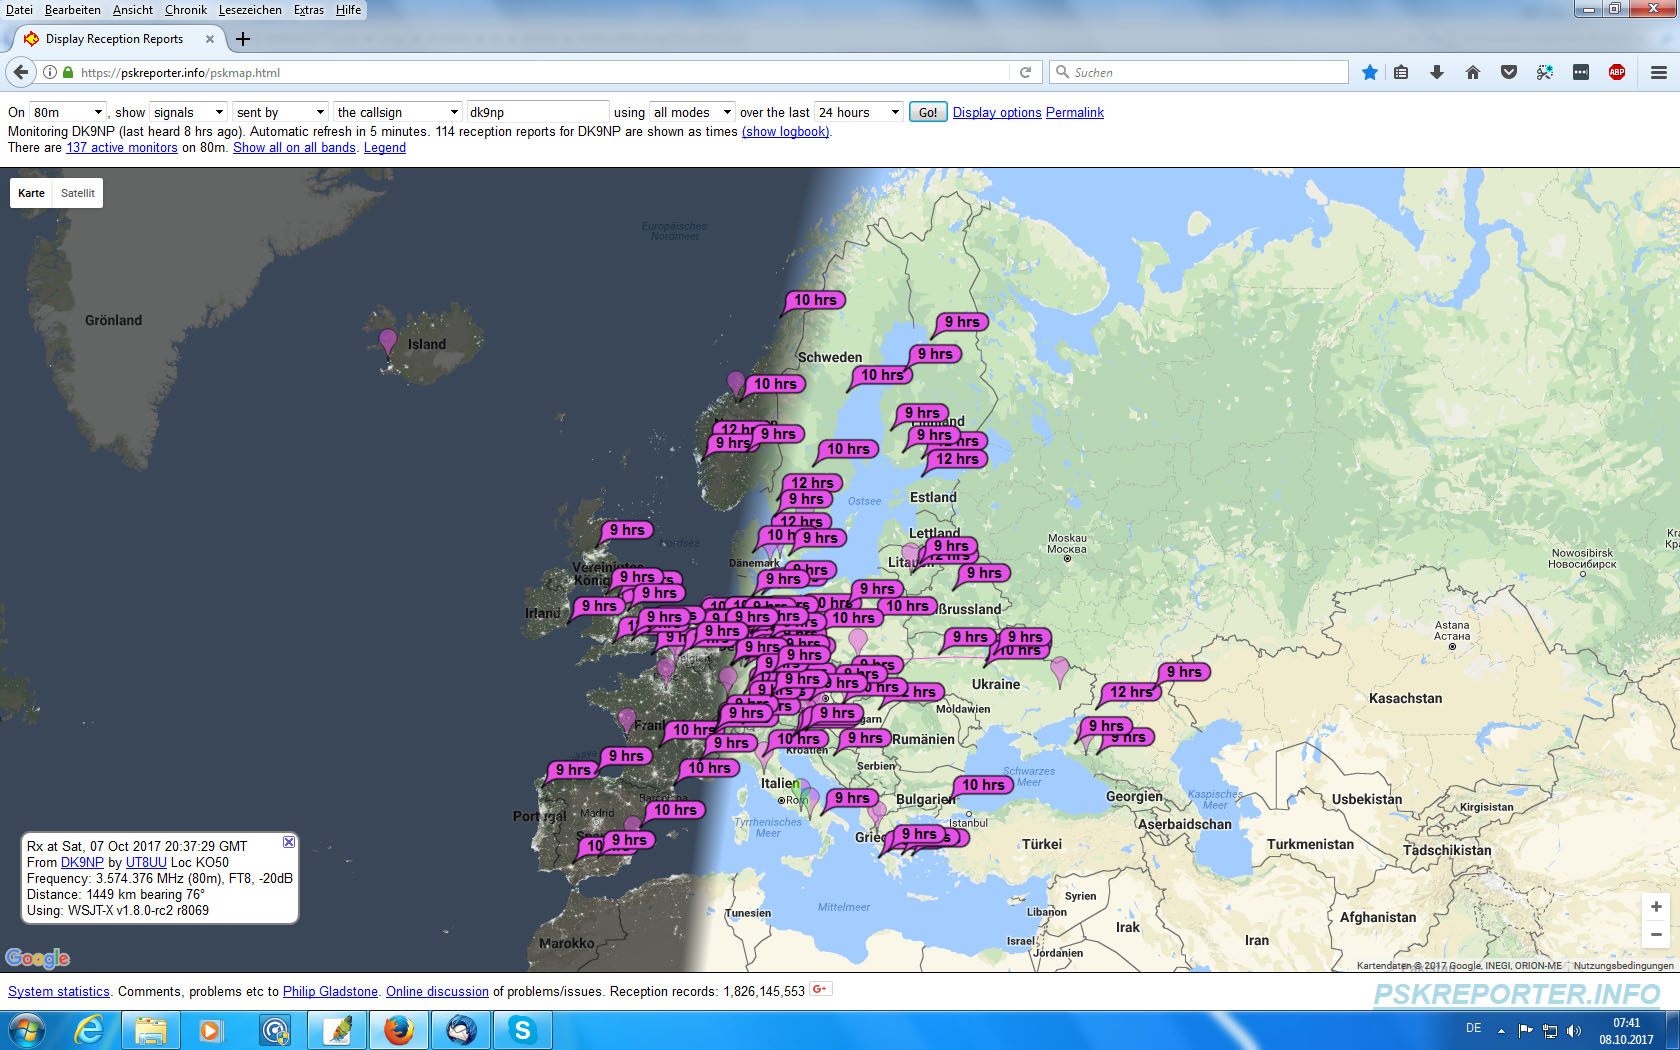Expand the '24 hours' time dropdown
The width and height of the screenshot is (1680, 1050).
pyautogui.click(x=859, y=112)
